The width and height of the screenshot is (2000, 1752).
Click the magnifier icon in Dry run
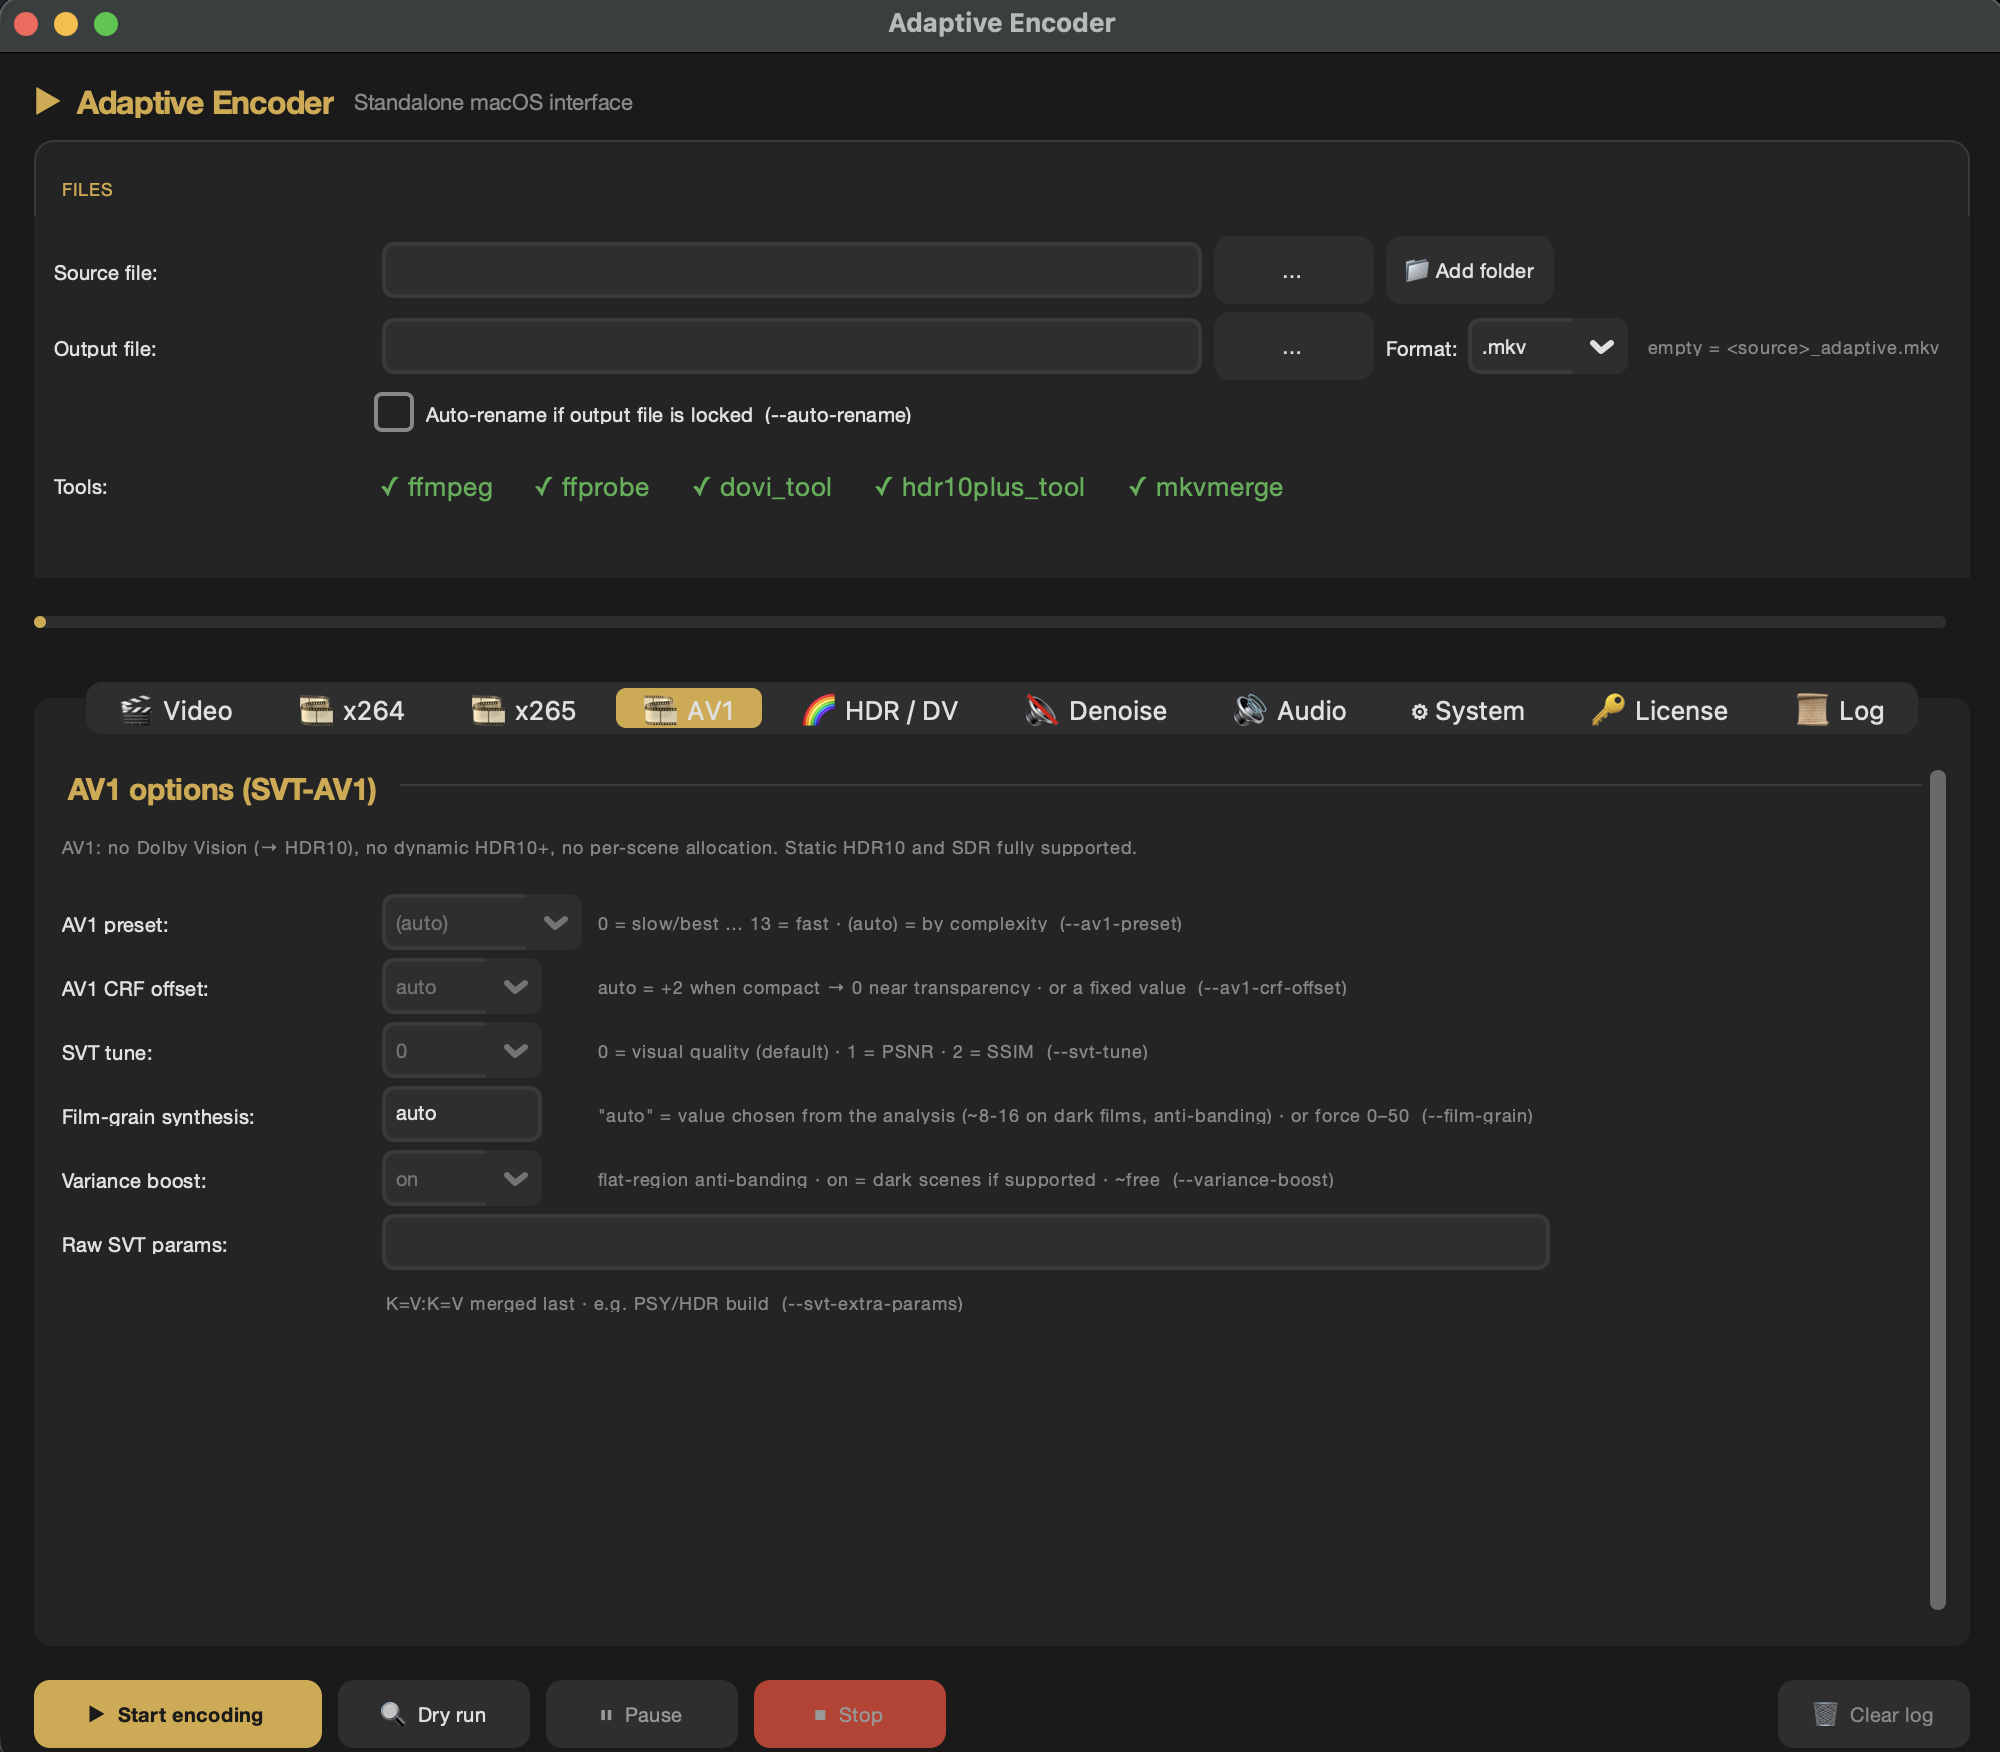tap(393, 1713)
